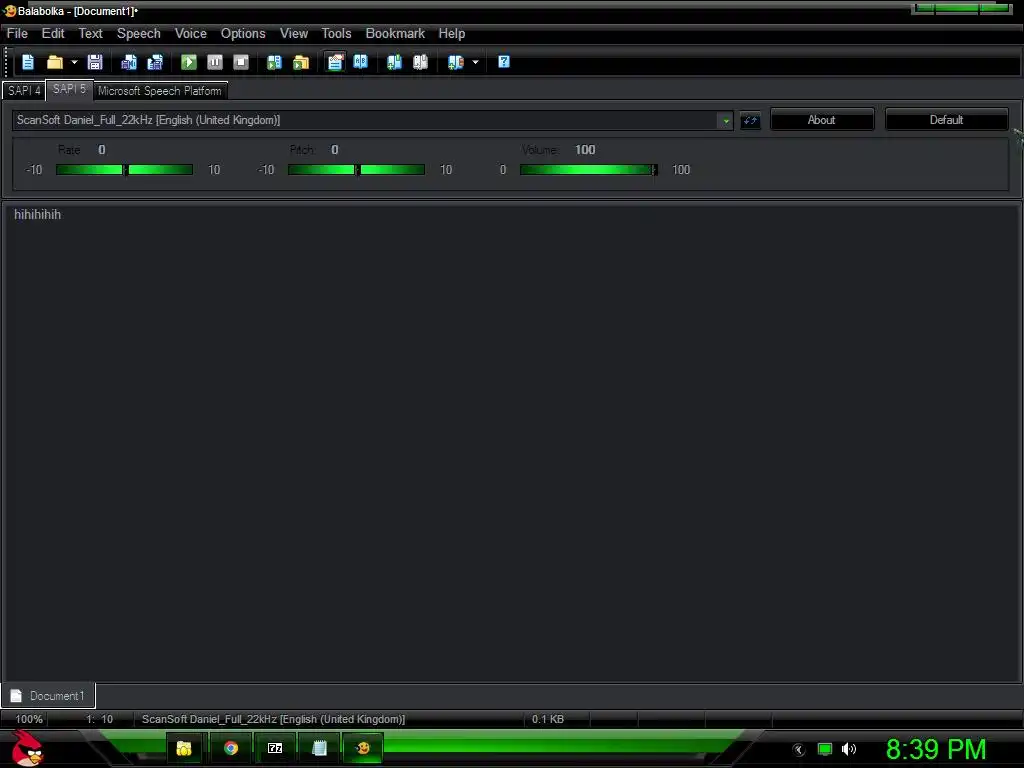The width and height of the screenshot is (1024, 768).
Task: Click the speaker volume tray icon
Action: 849,750
